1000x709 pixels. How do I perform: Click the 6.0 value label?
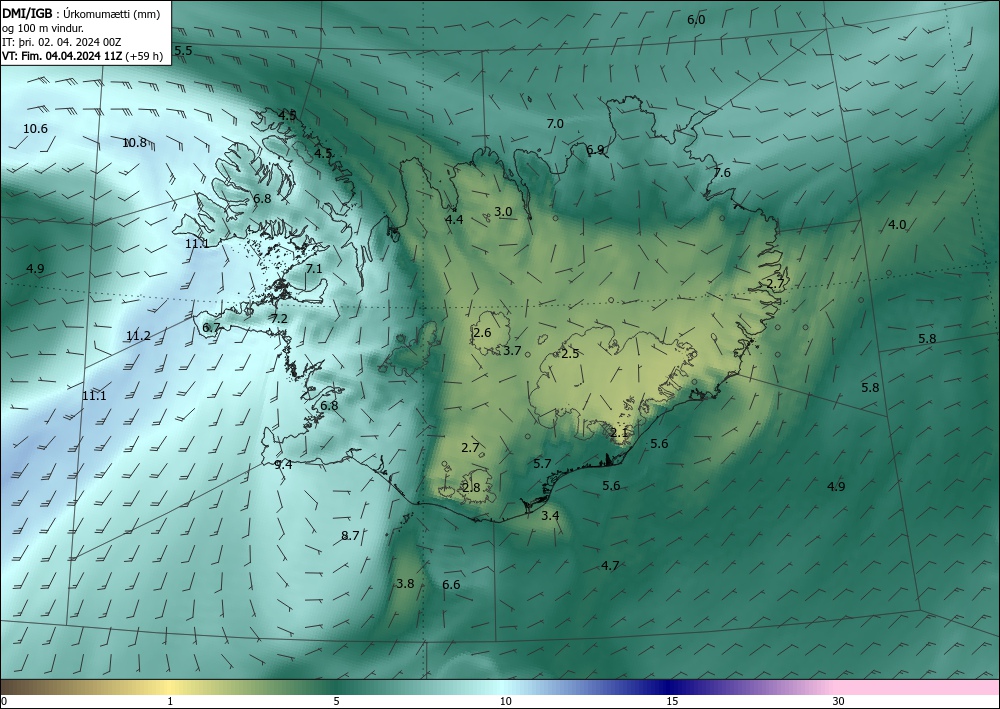coord(696,20)
